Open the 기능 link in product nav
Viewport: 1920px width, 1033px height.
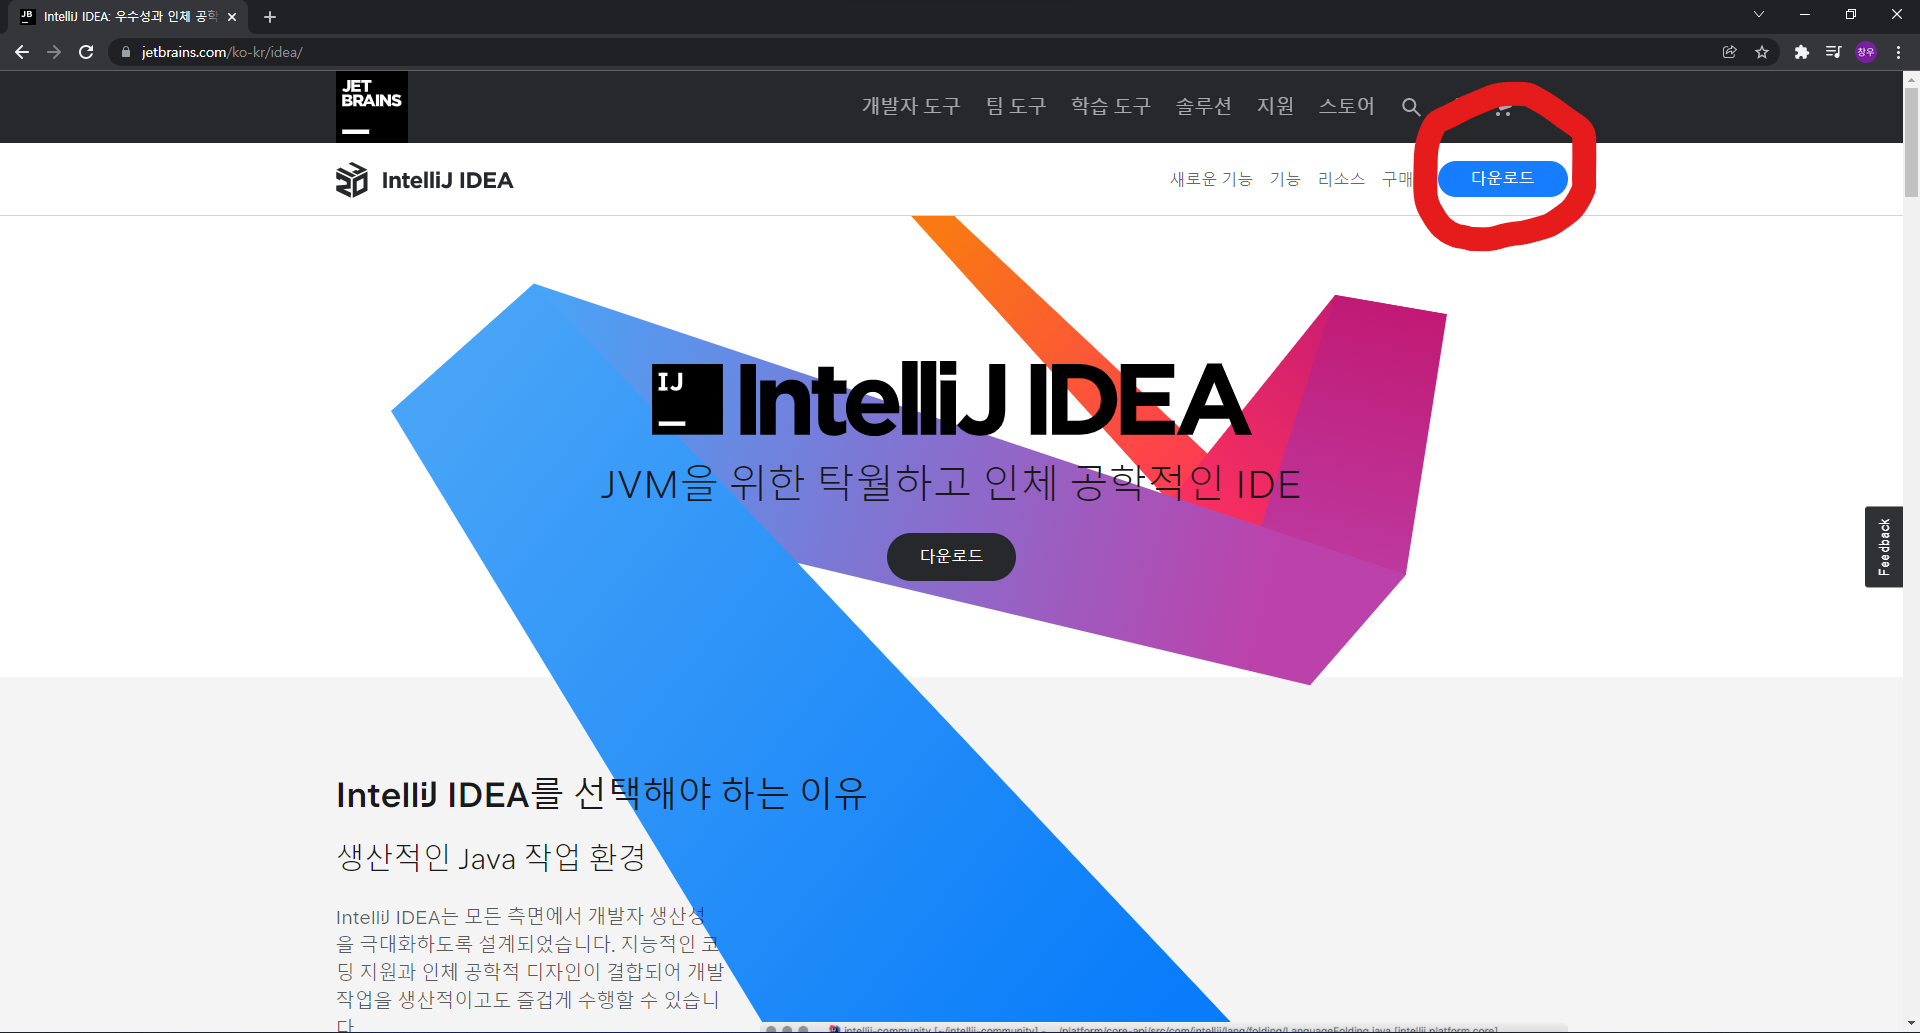(x=1285, y=179)
